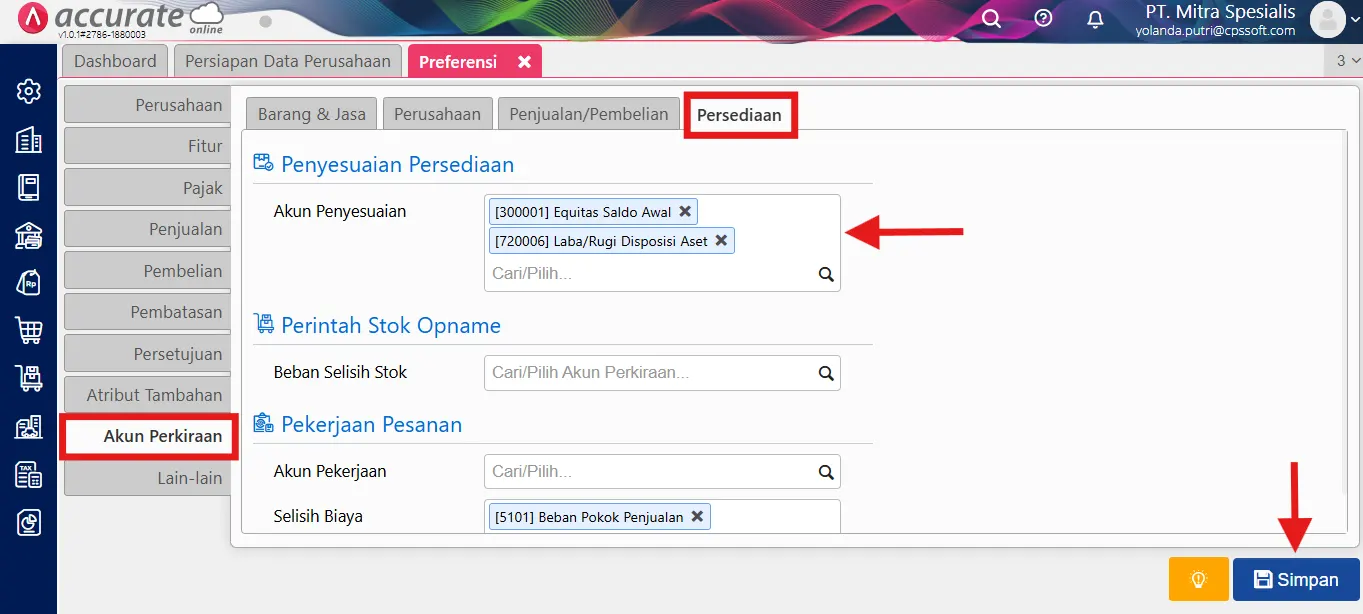Click the Penyesuaian Persediaan section heading
The height and width of the screenshot is (614, 1363).
click(398, 164)
